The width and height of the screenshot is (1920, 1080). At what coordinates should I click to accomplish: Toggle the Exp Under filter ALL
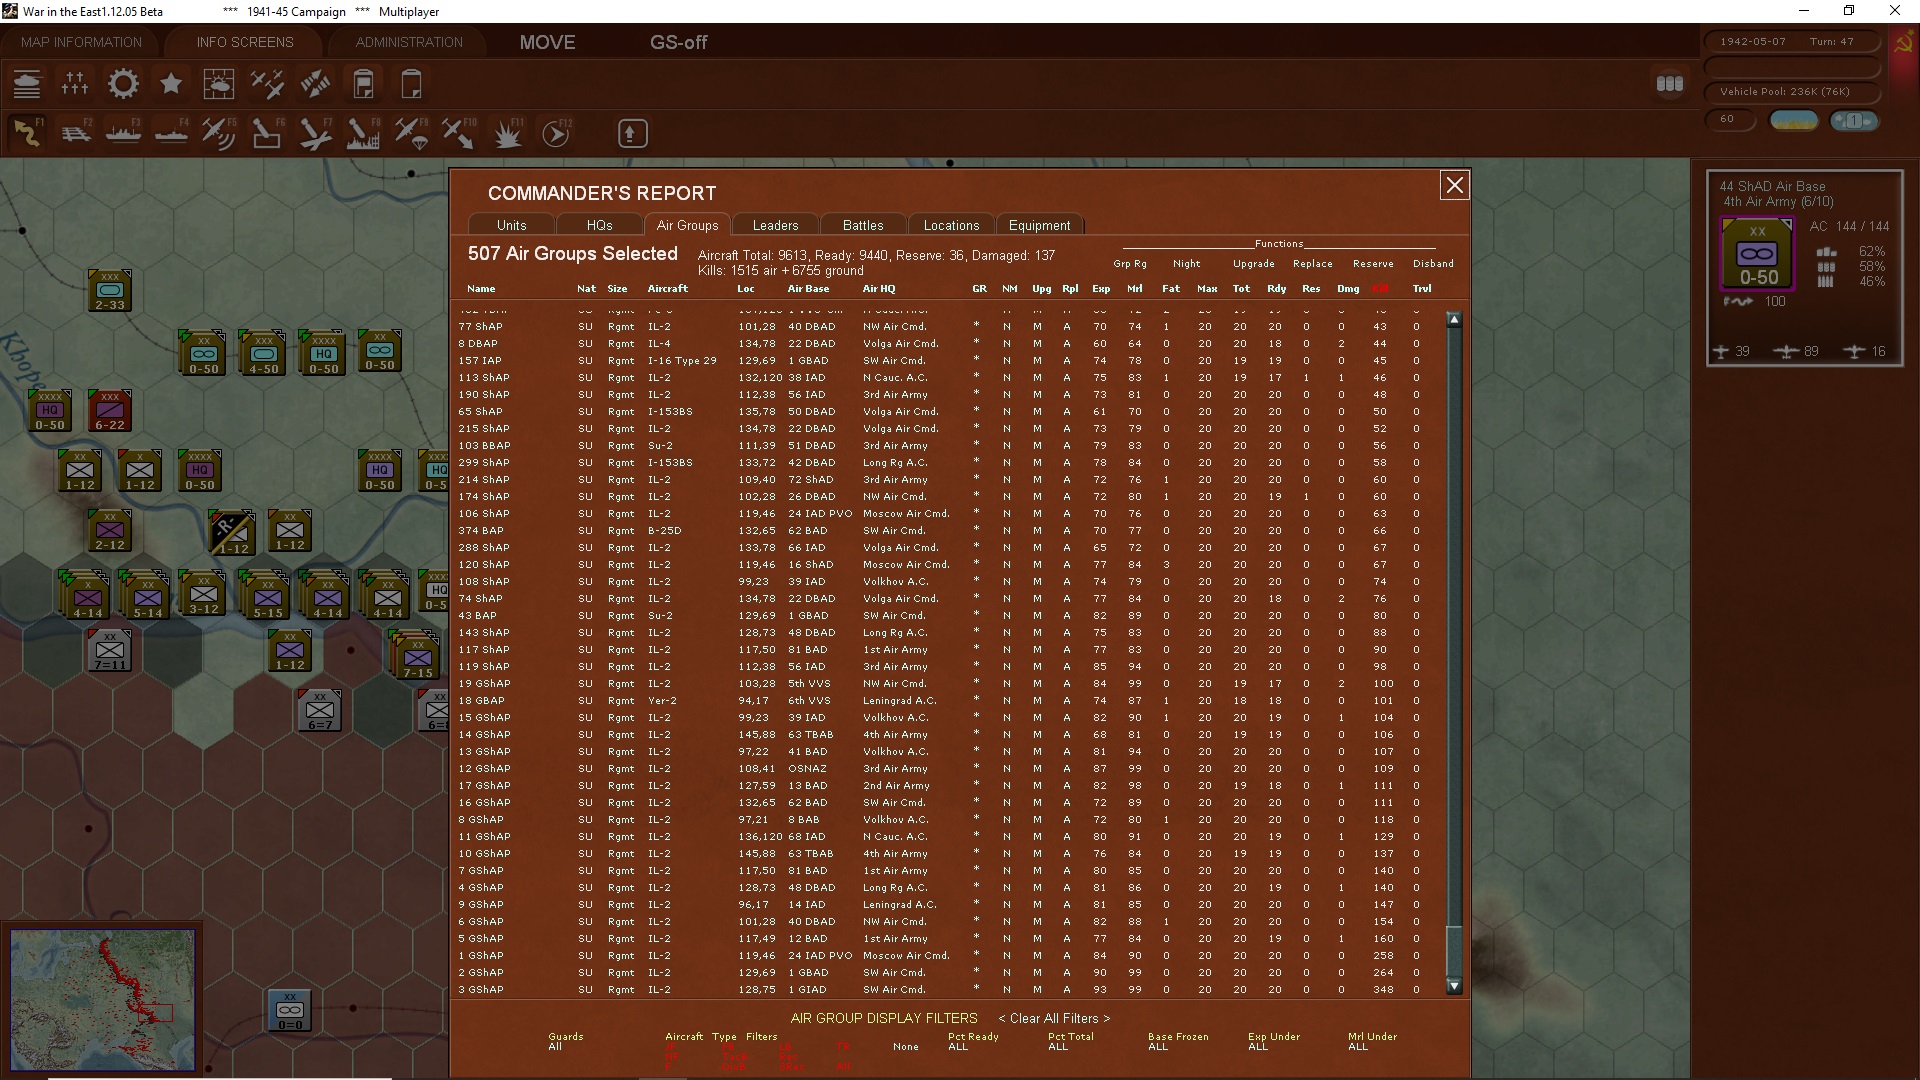(1258, 1047)
